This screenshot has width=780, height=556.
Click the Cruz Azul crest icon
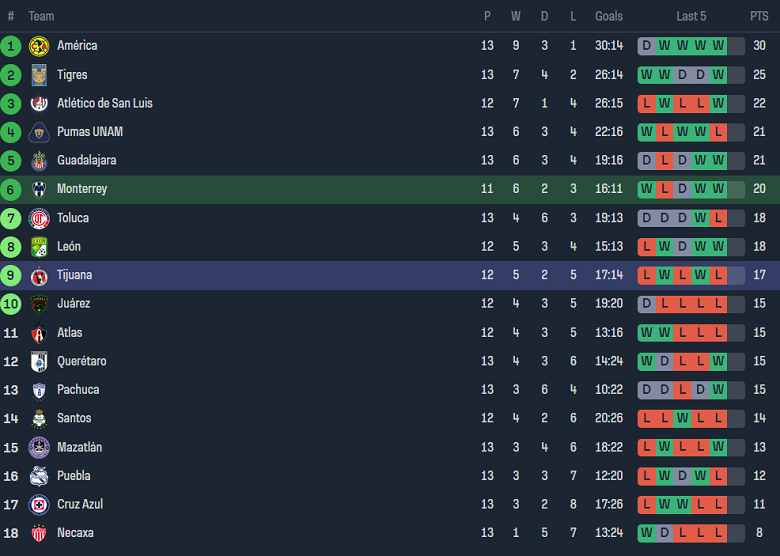[x=39, y=505]
